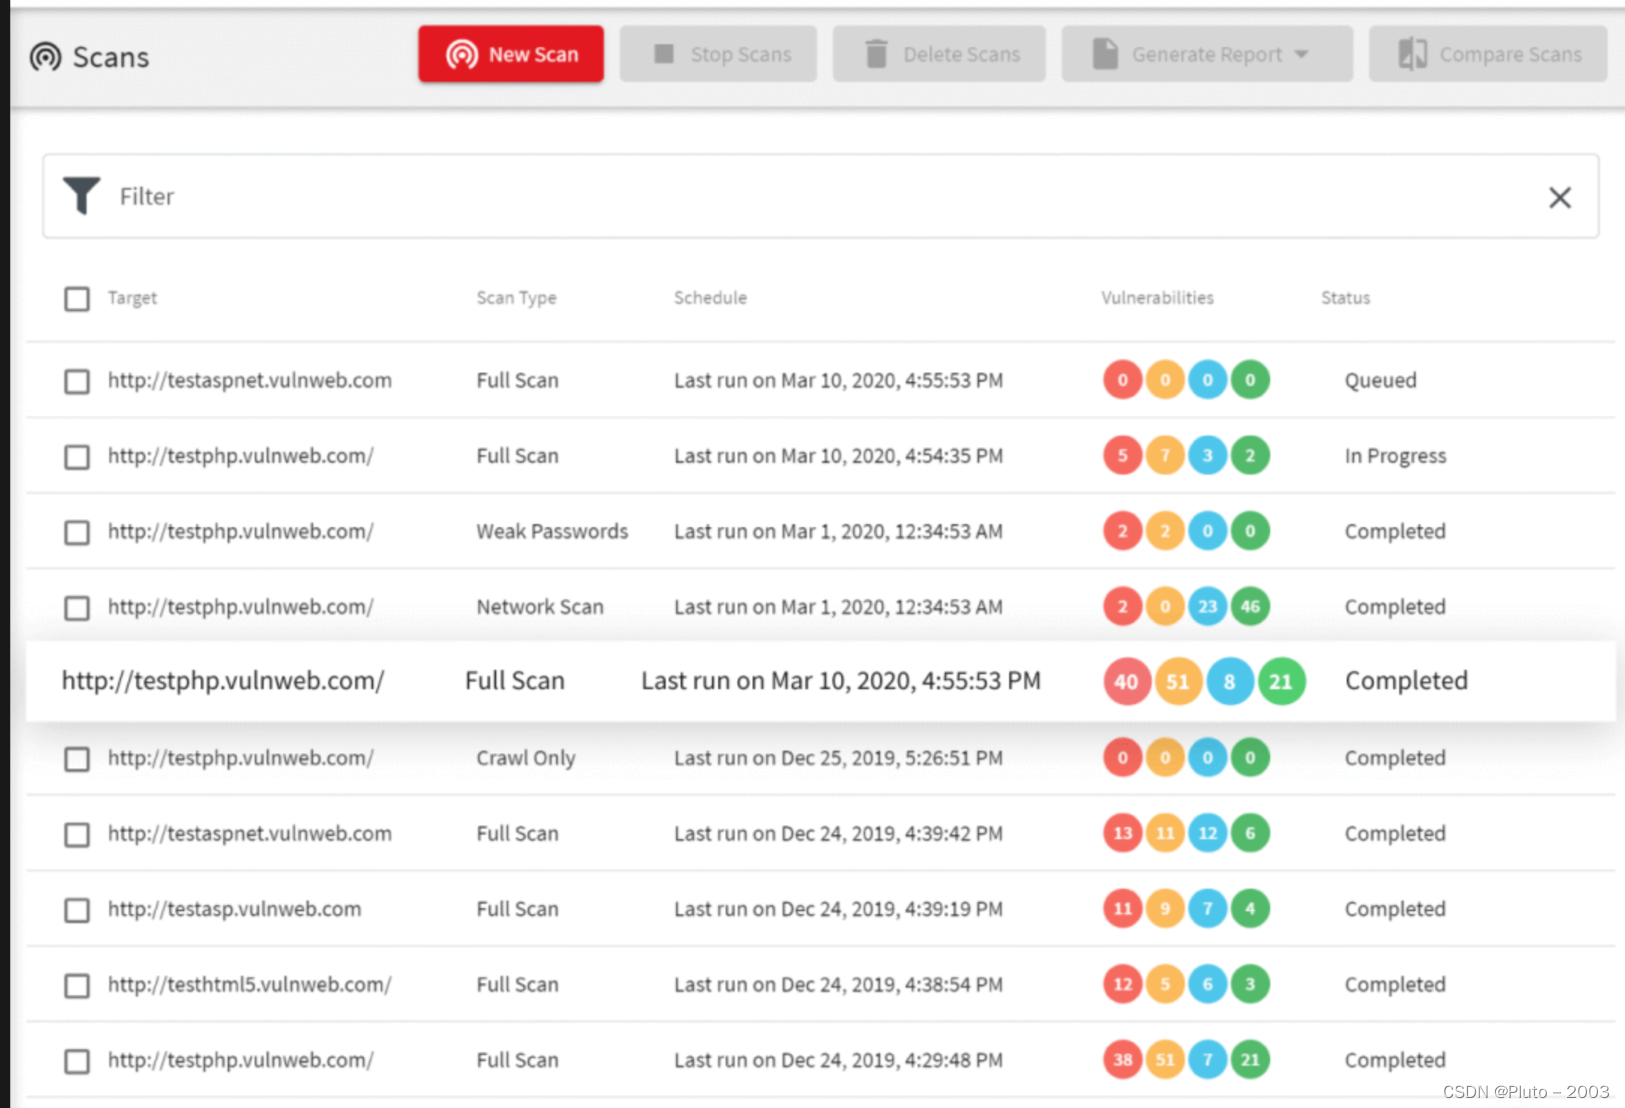1625x1108 pixels.
Task: Check the testhtml5.vulnweb.com scan checkbox
Action: (77, 985)
